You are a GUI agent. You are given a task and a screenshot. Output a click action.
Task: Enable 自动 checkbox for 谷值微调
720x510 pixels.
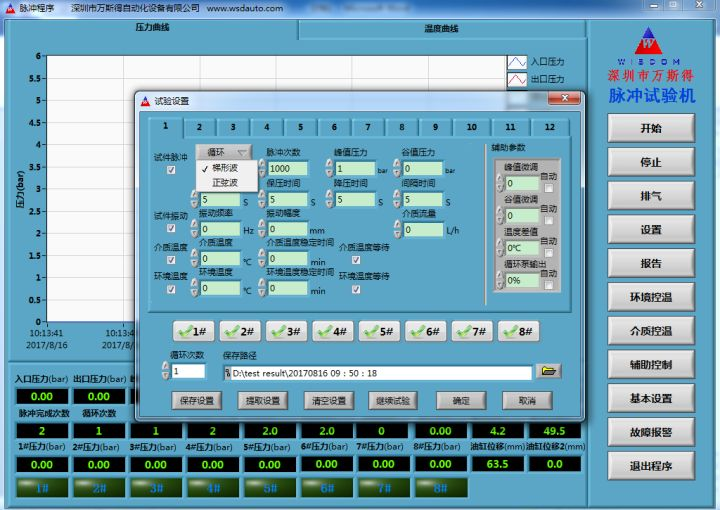point(548,220)
